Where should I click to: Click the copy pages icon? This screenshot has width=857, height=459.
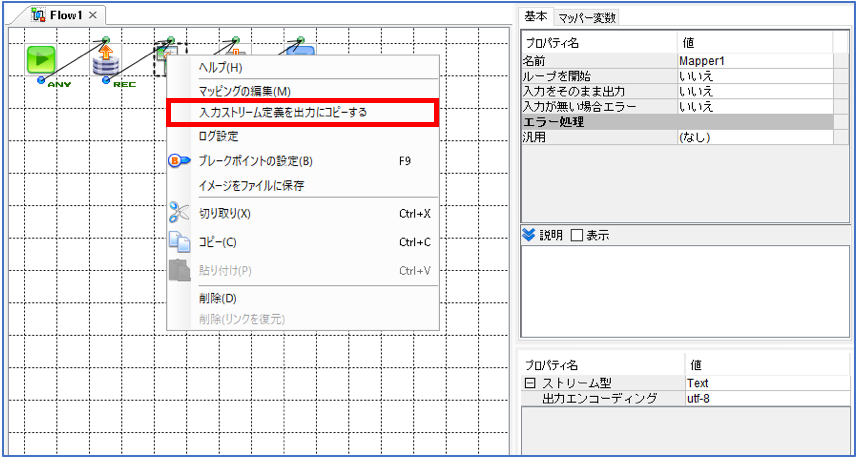[179, 242]
